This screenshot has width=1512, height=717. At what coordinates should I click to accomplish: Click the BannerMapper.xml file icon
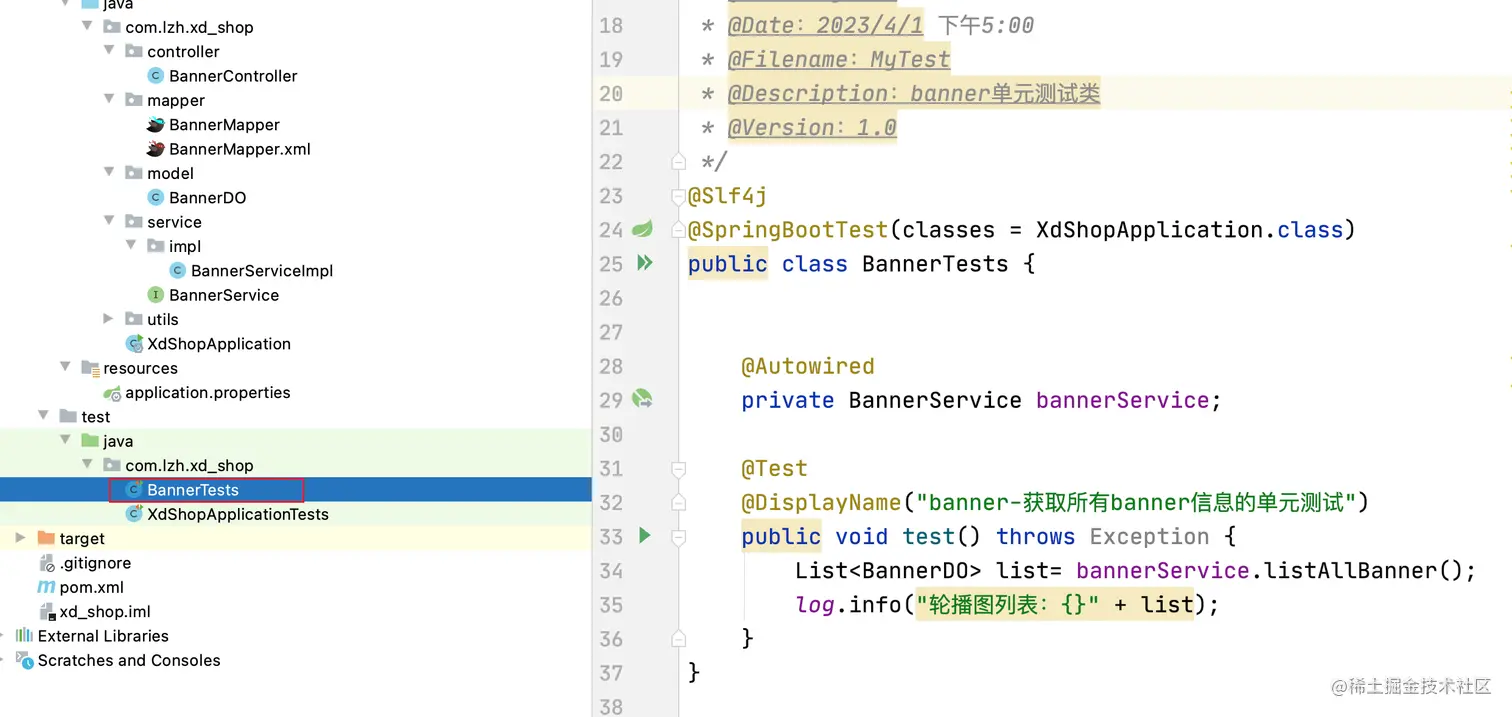click(155, 149)
